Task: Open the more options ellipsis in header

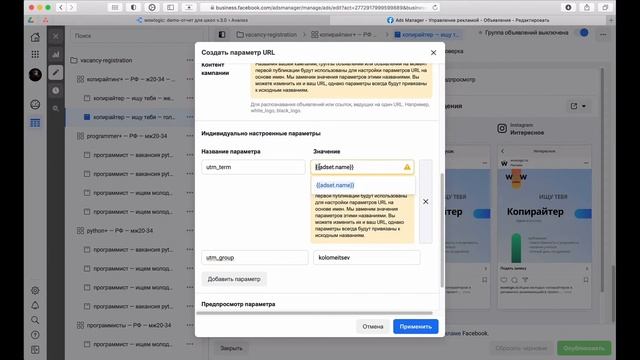Action: point(603,35)
